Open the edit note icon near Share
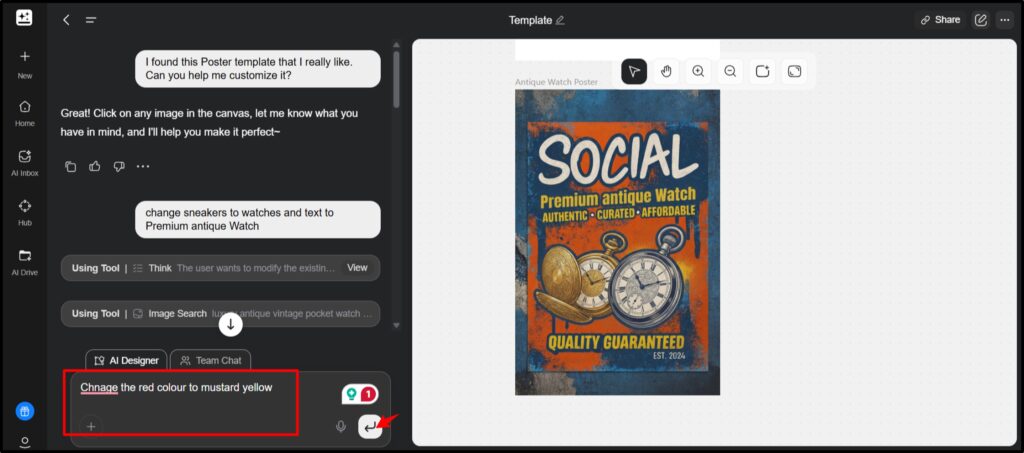Viewport: 1024px width, 453px height. (980, 20)
